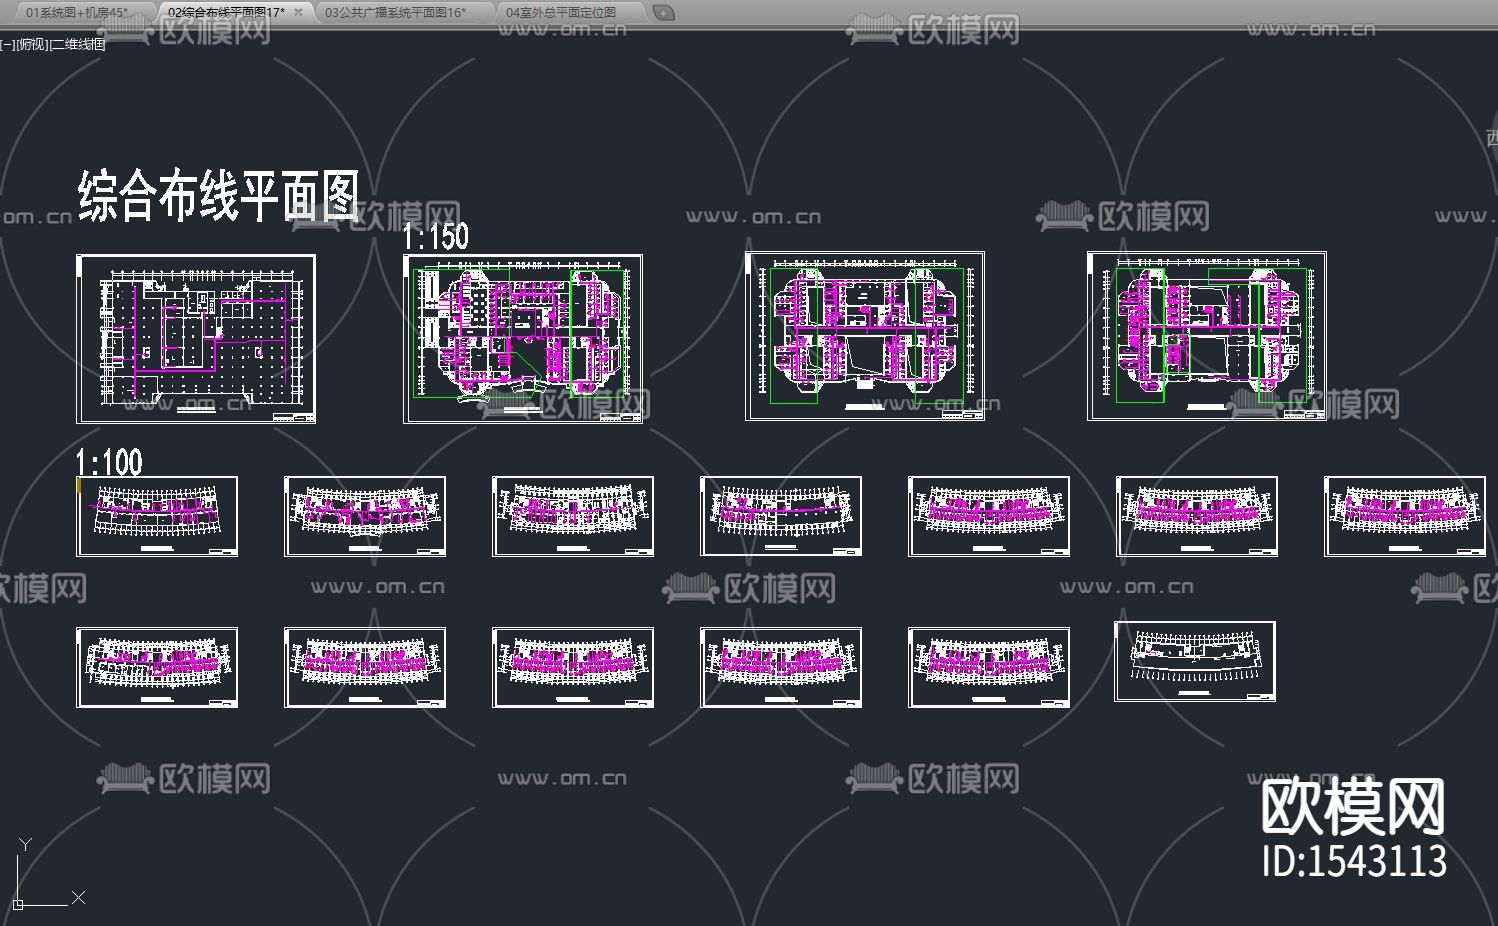
Task: Select the 1:100 scale label
Action: click(110, 462)
